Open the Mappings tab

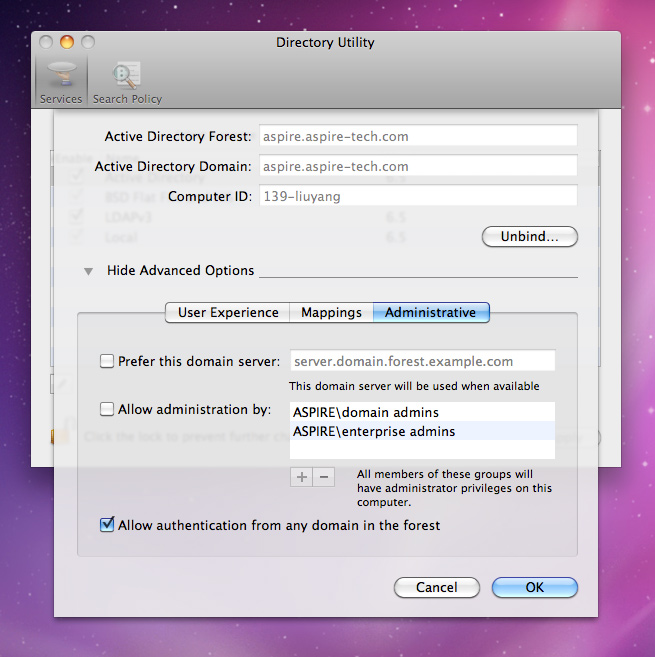[331, 312]
